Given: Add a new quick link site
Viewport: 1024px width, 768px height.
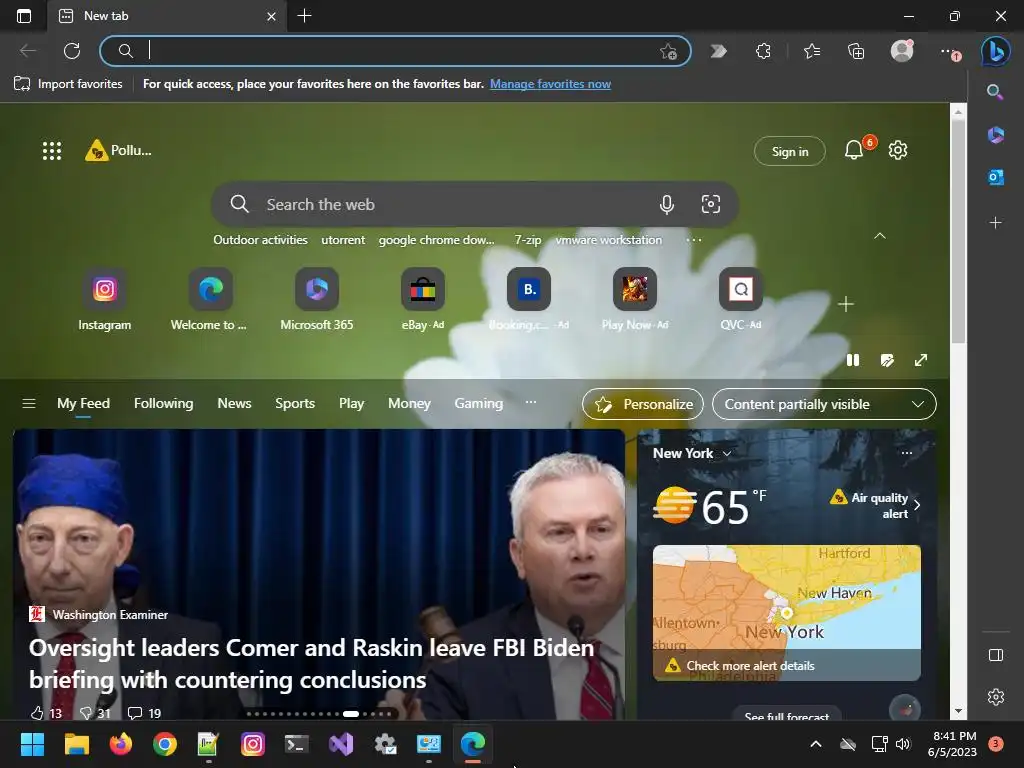Looking at the screenshot, I should [845, 304].
